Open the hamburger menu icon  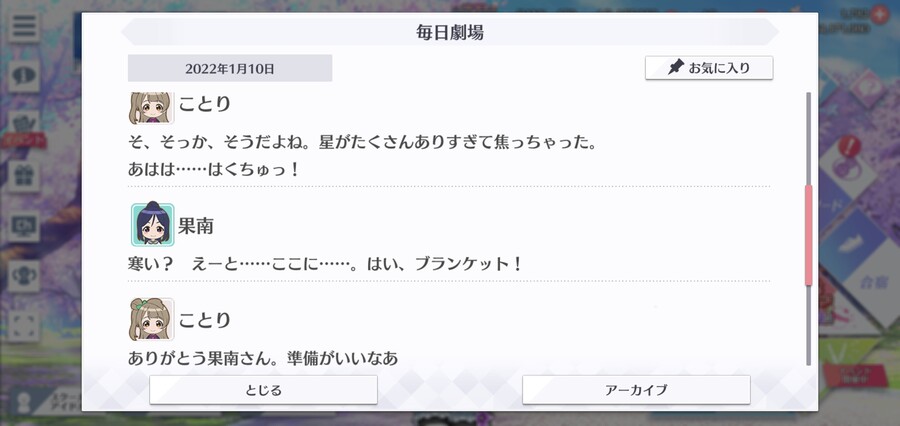tap(24, 26)
